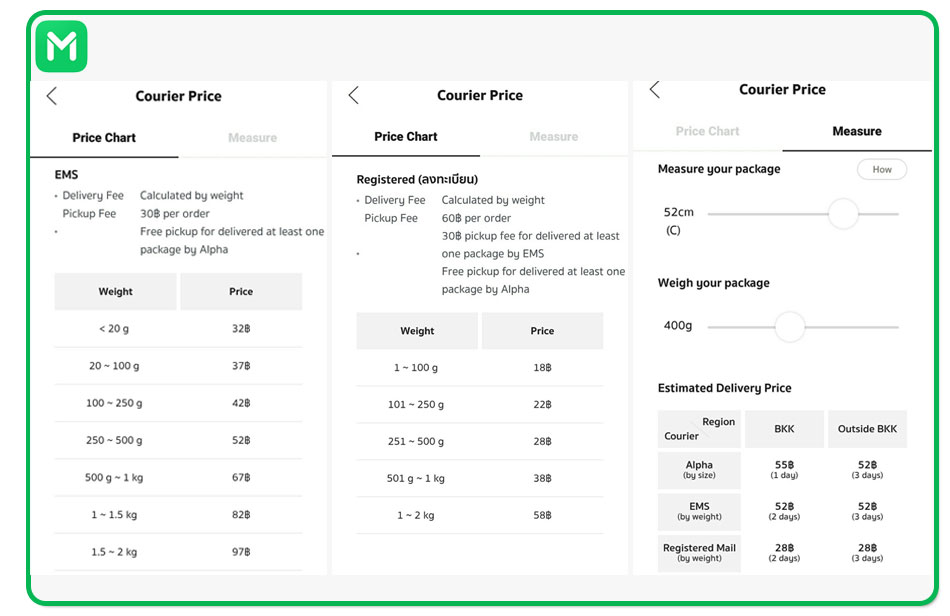Select Price Chart tab on the Measure screen
950x616 pixels.
click(708, 131)
